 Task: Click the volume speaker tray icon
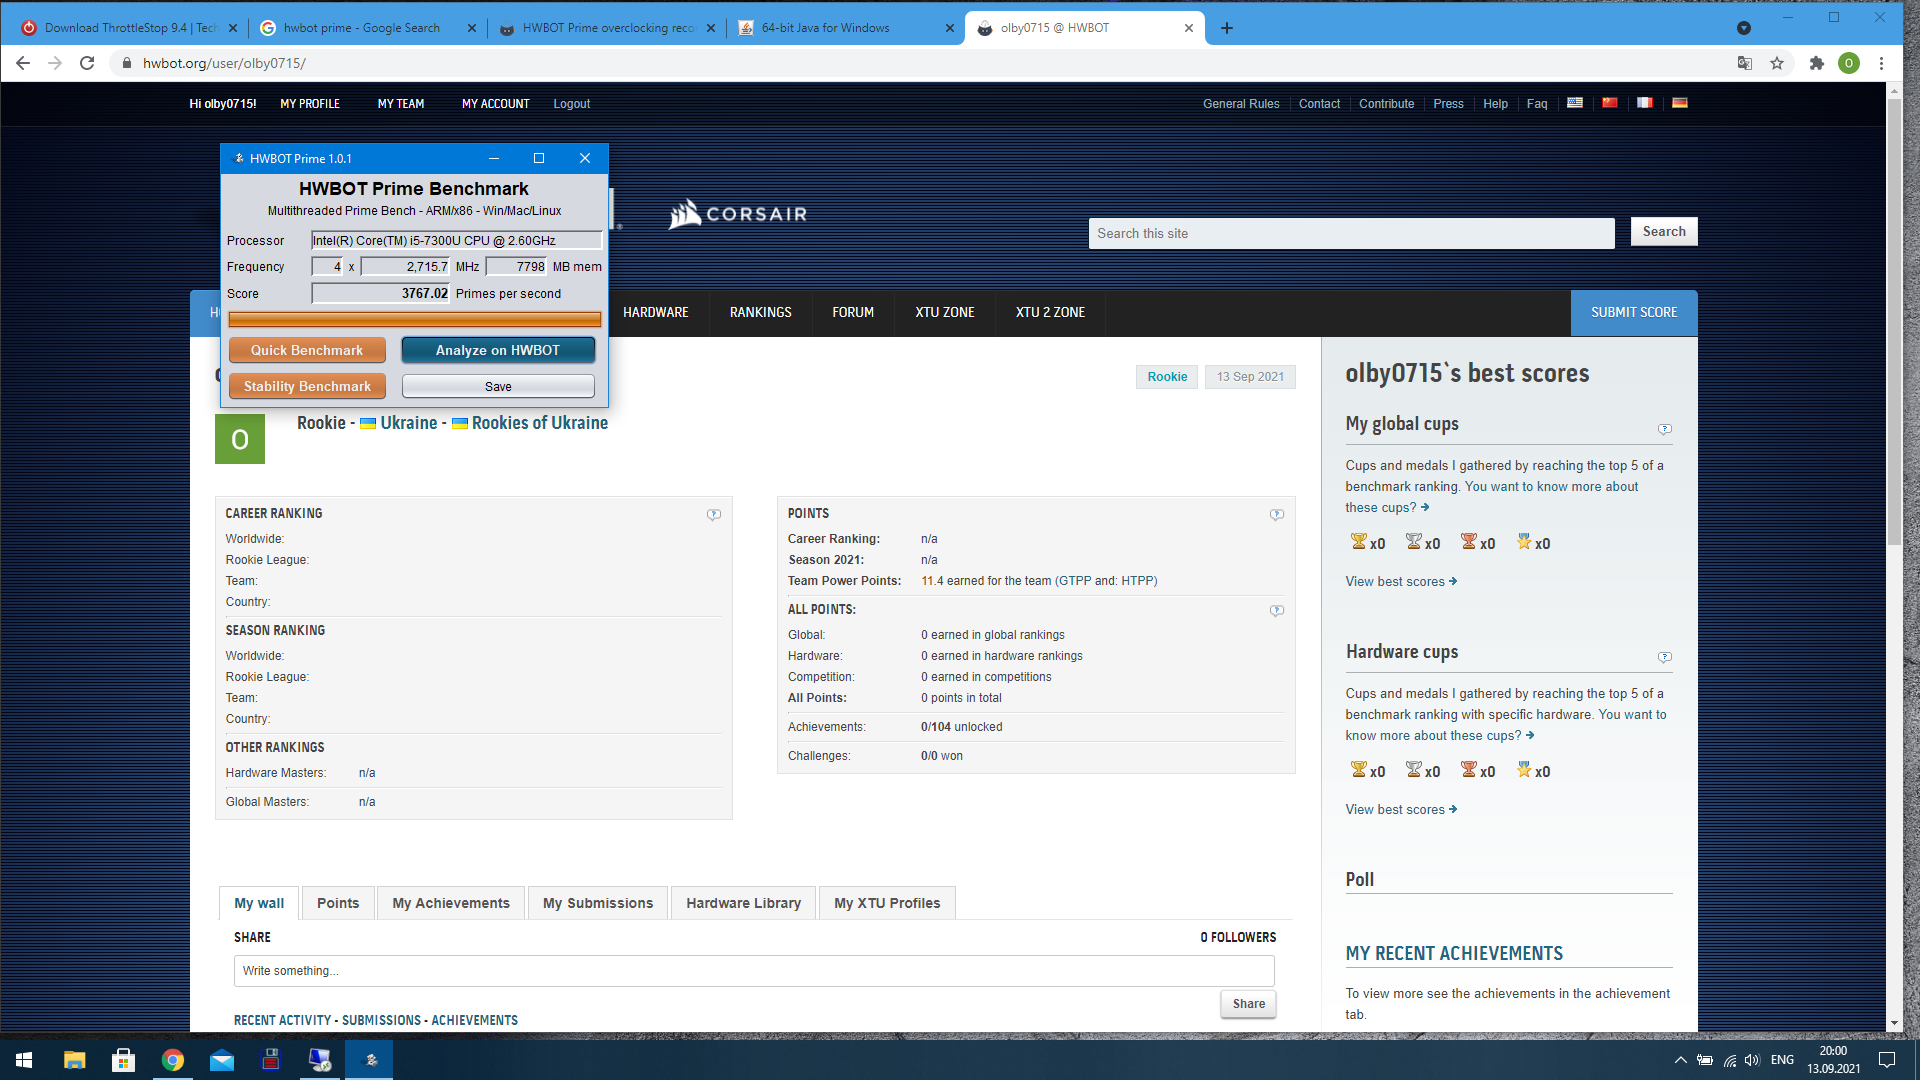[1752, 1060]
